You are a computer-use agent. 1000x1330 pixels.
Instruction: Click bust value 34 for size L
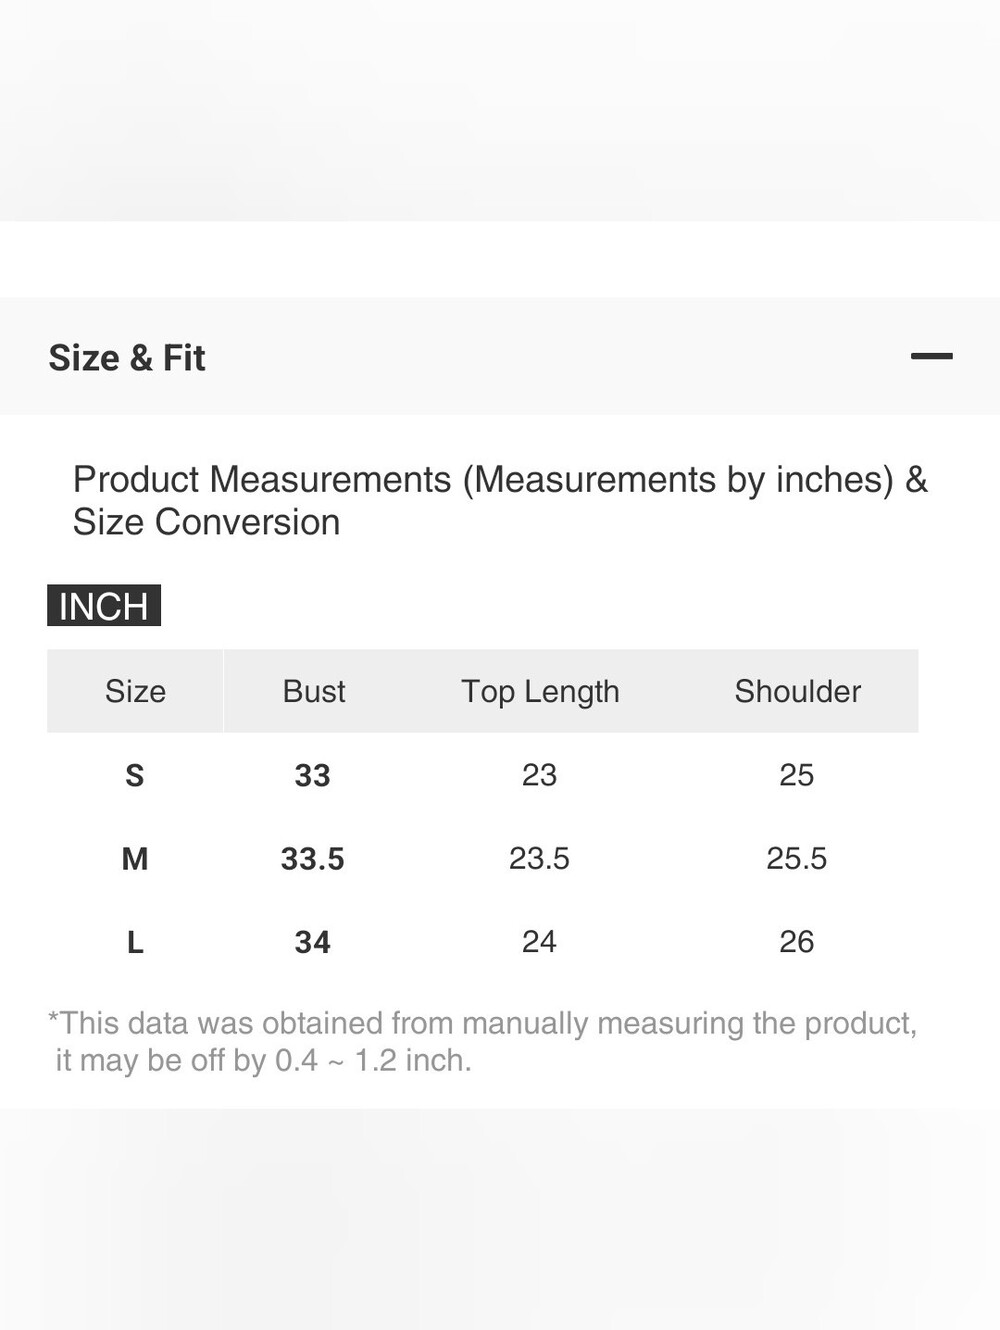313,942
